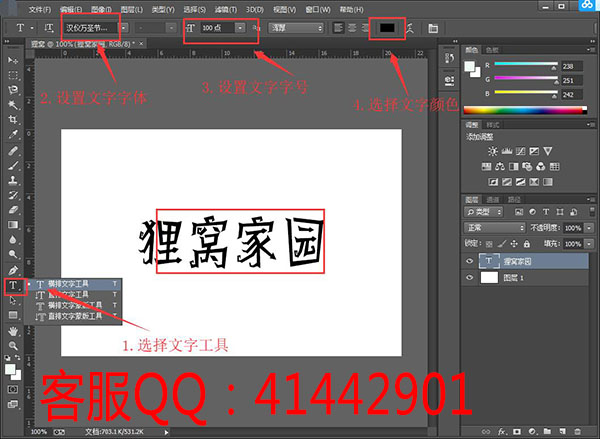
Task: Select the Blur tool
Action: (13, 240)
